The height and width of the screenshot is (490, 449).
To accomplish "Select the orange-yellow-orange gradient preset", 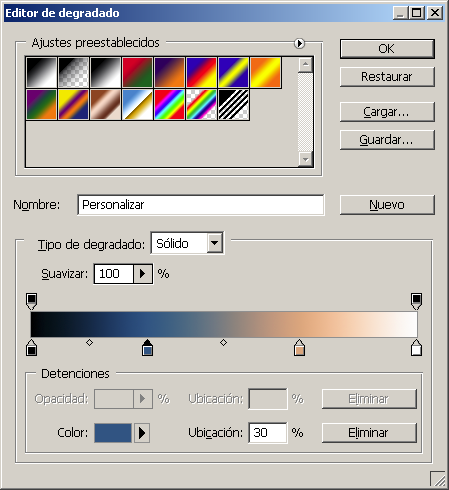I will [266, 72].
